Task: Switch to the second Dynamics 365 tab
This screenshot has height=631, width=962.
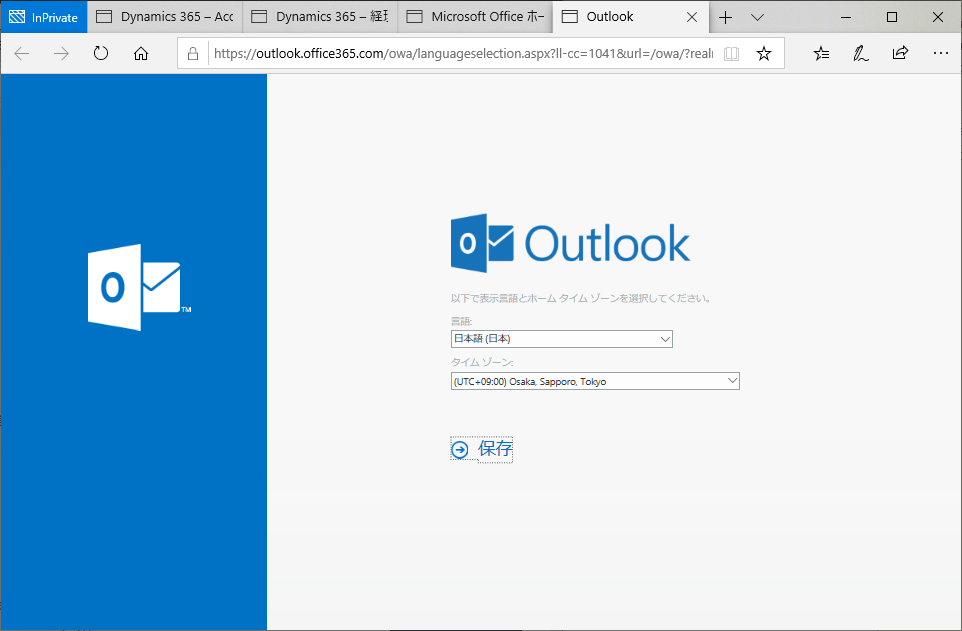Action: point(320,17)
